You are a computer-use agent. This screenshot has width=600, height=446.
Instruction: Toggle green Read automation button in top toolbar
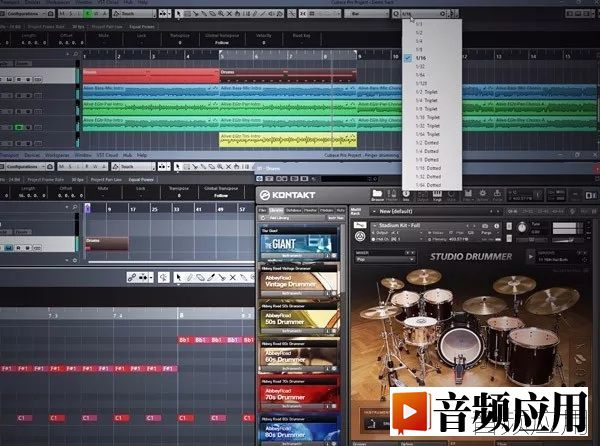(x=88, y=14)
